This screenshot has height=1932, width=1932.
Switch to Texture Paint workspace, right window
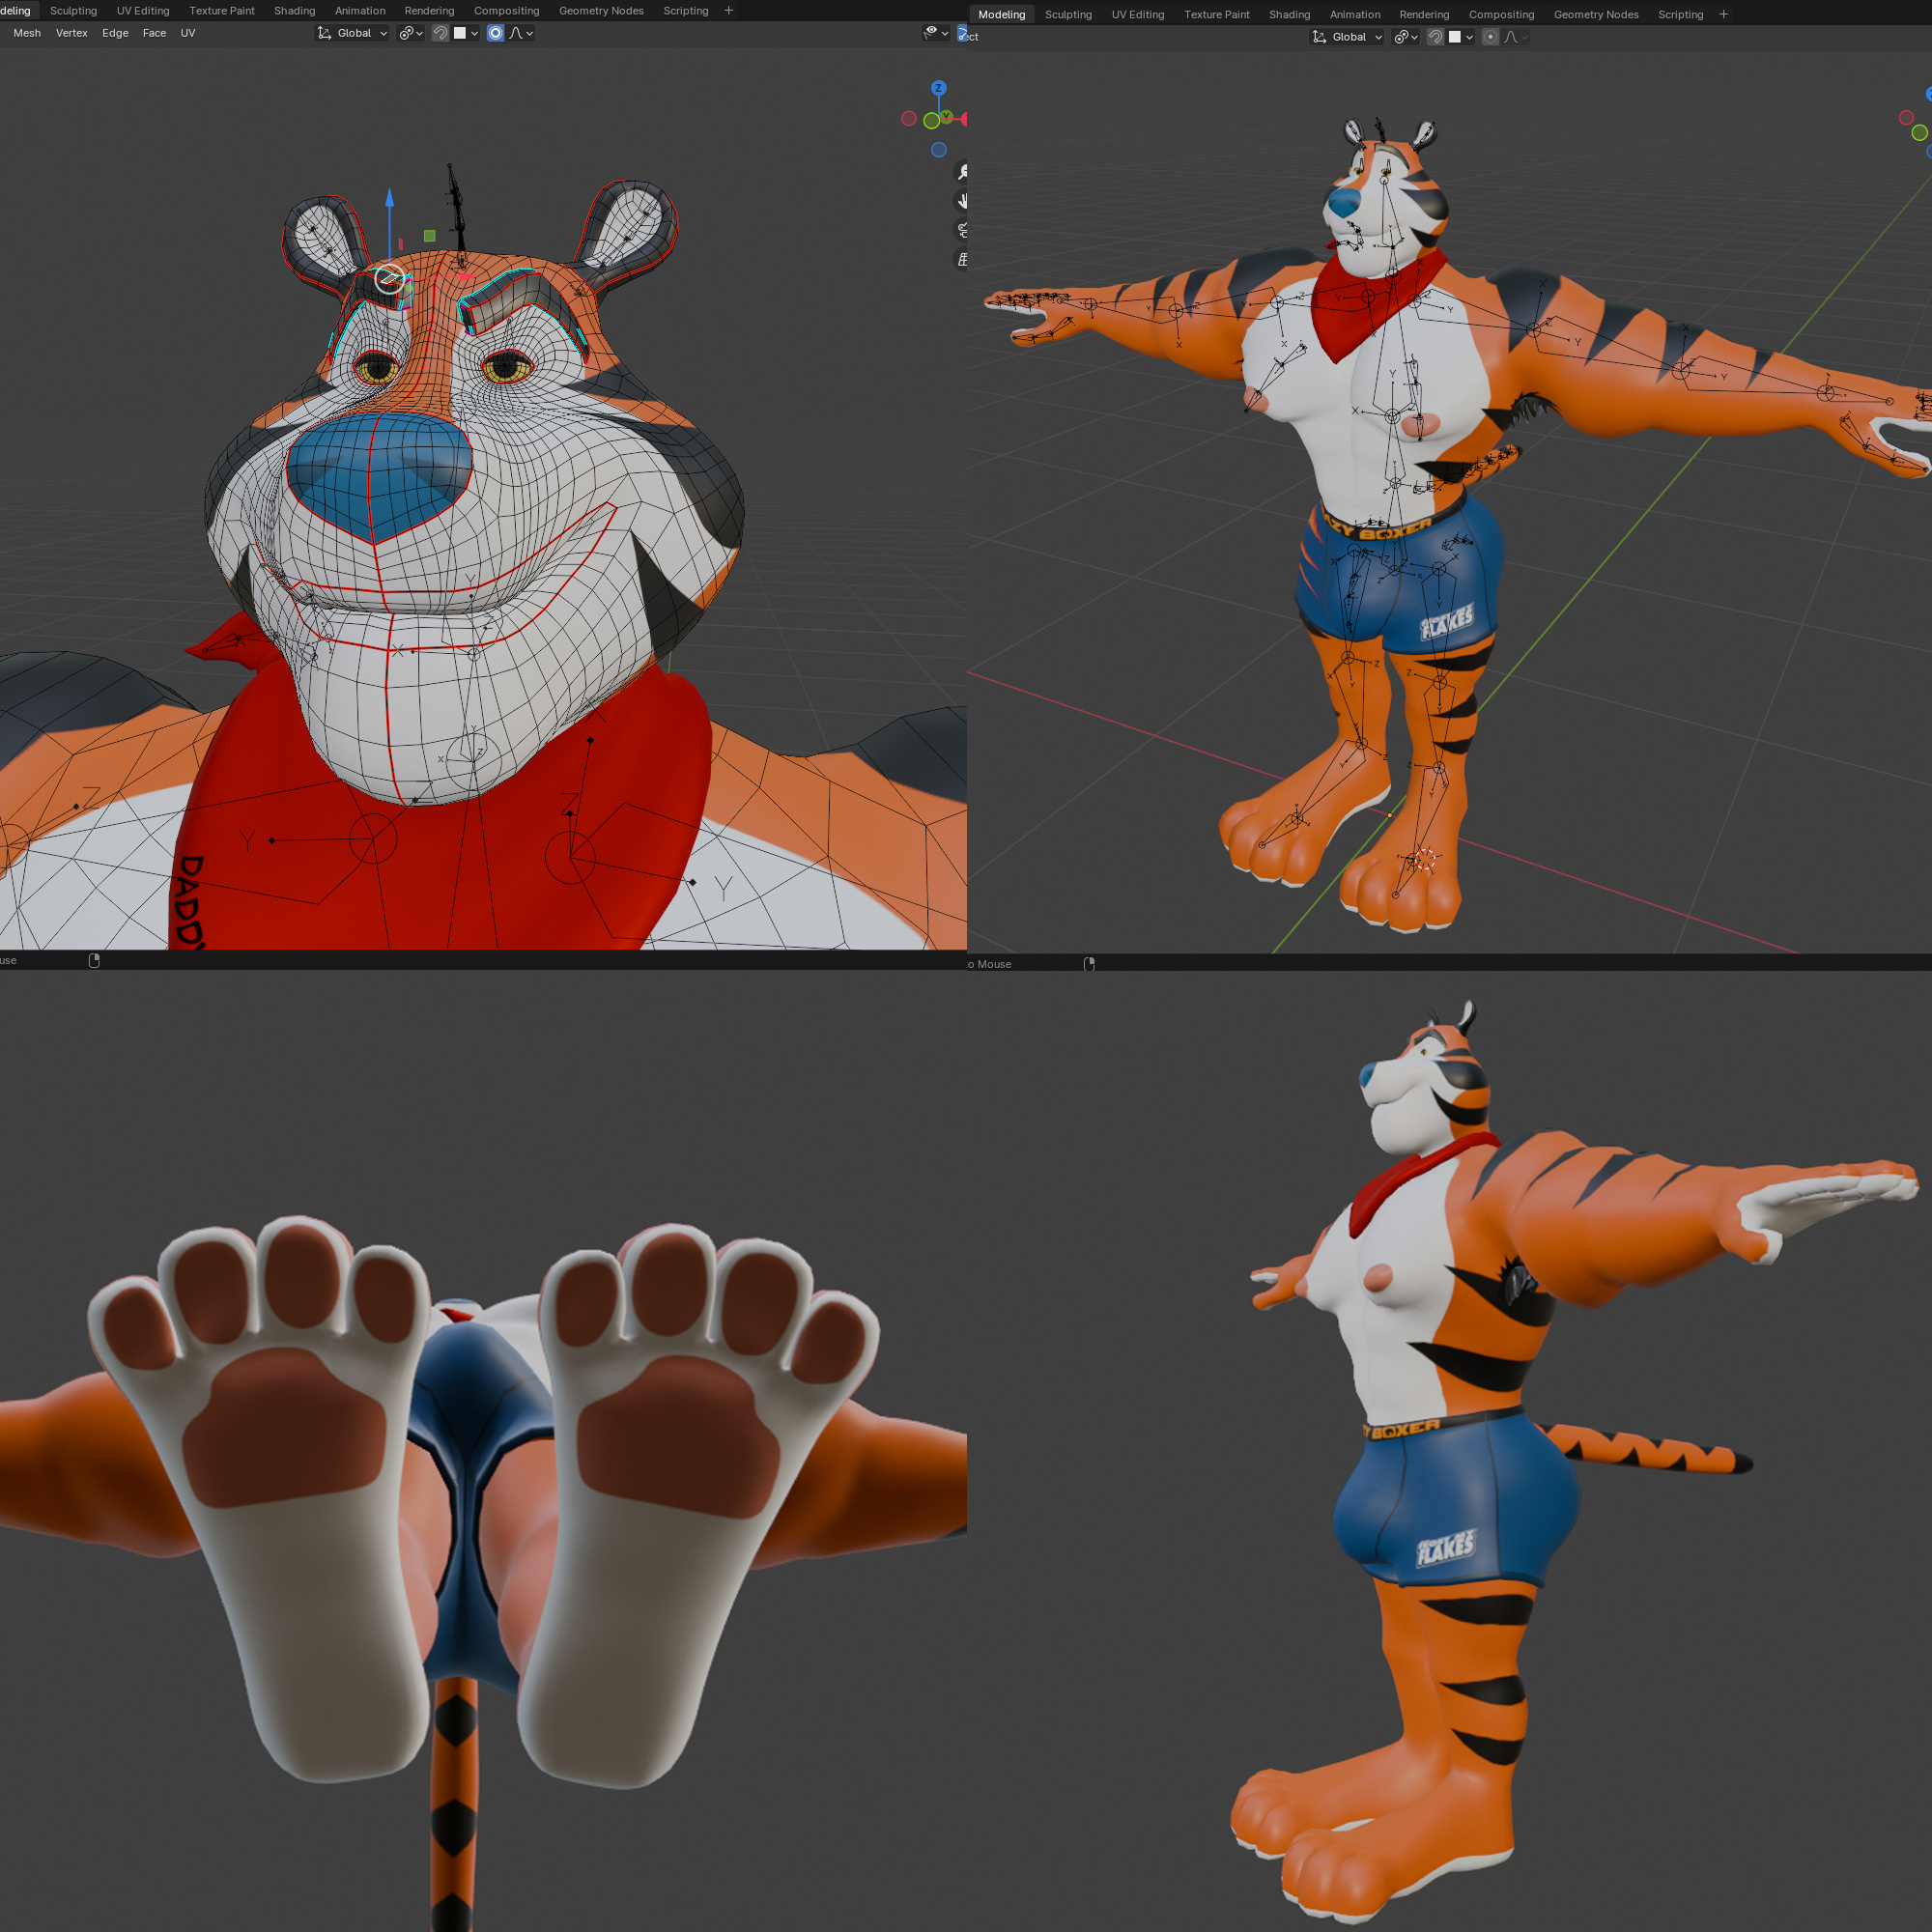1217,15
